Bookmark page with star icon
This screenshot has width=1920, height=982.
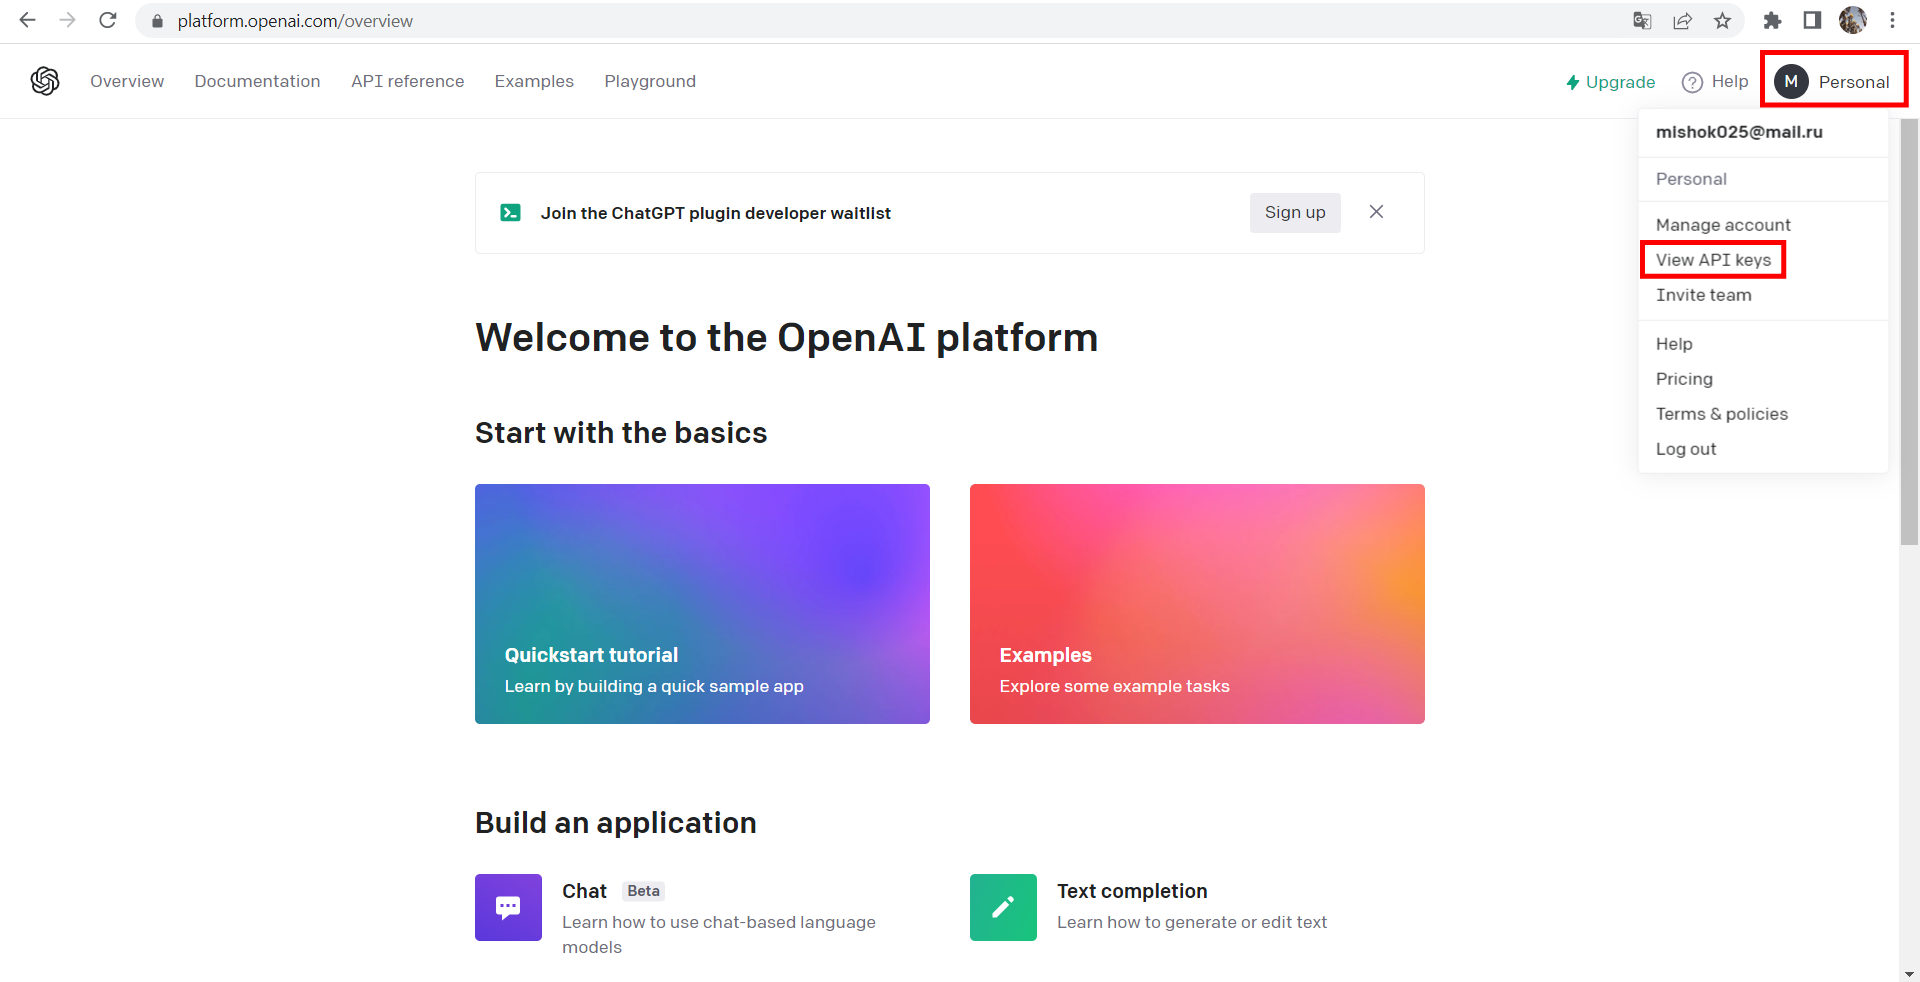1722,21
